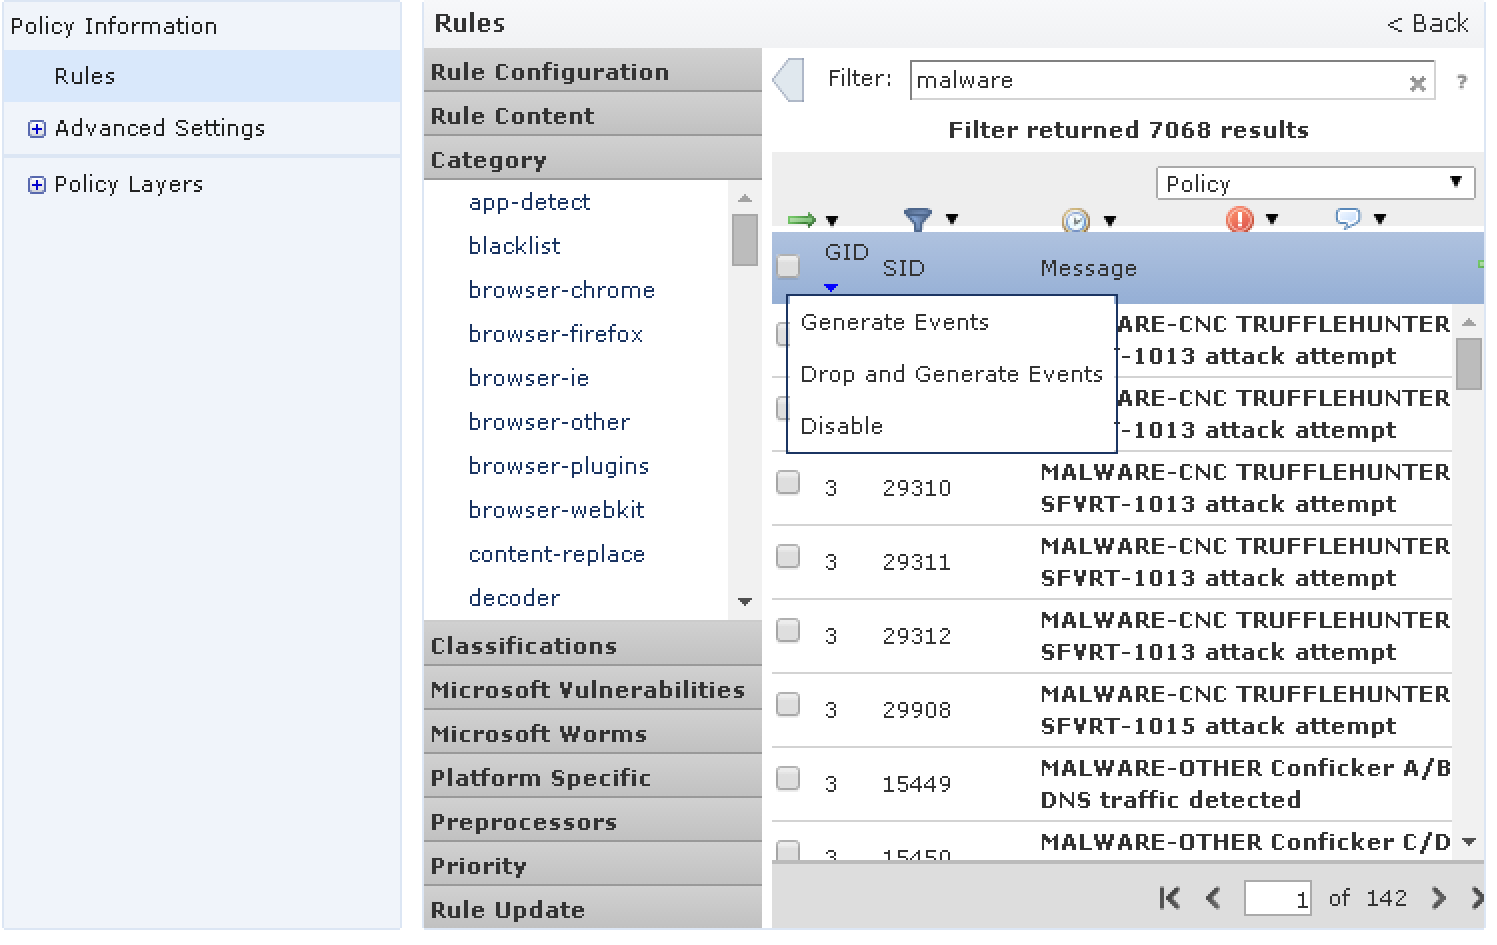Viewport: 1497px width, 945px height.
Task: Click the browser-chrome category link
Action: pyautogui.click(x=561, y=290)
